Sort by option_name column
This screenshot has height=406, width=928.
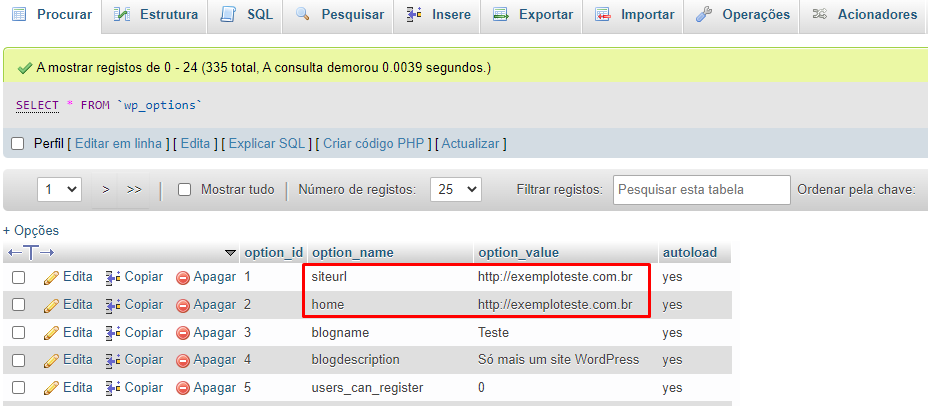pyautogui.click(x=352, y=253)
